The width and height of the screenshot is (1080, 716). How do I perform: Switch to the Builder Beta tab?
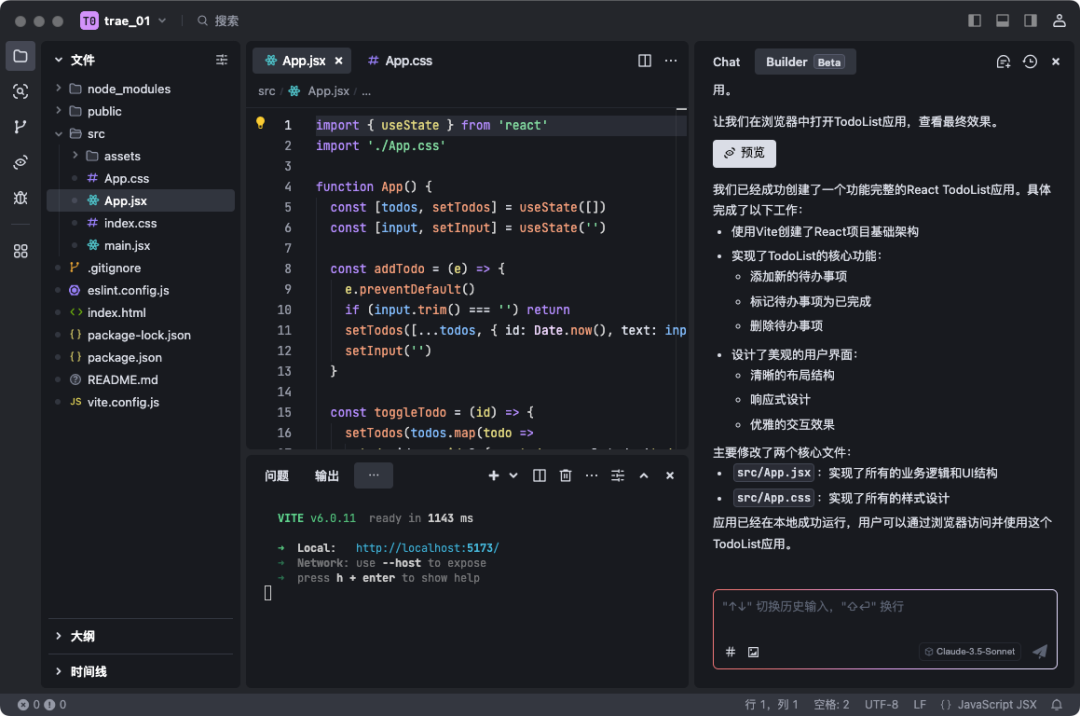tap(804, 62)
